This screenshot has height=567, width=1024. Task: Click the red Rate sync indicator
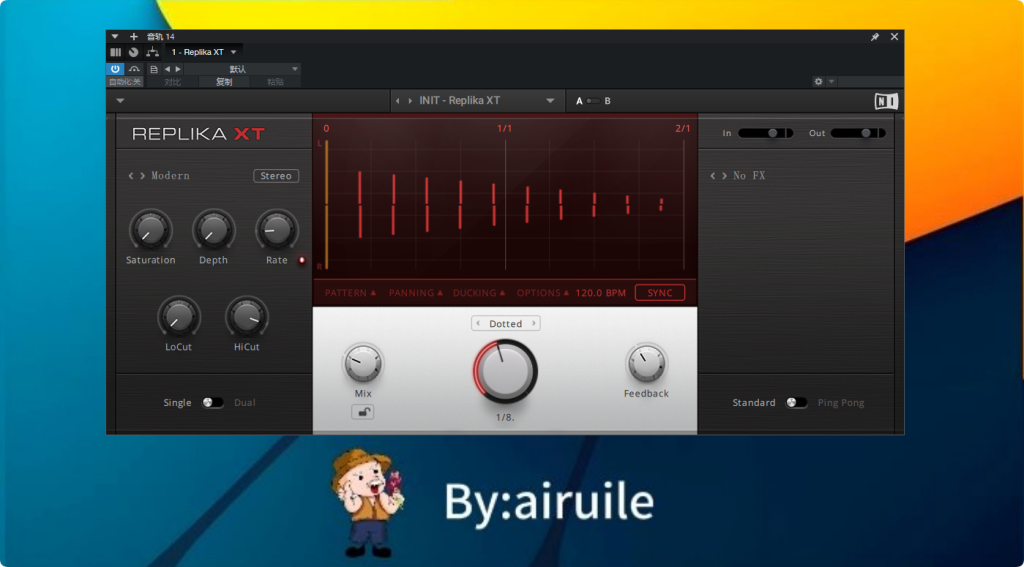coord(302,260)
